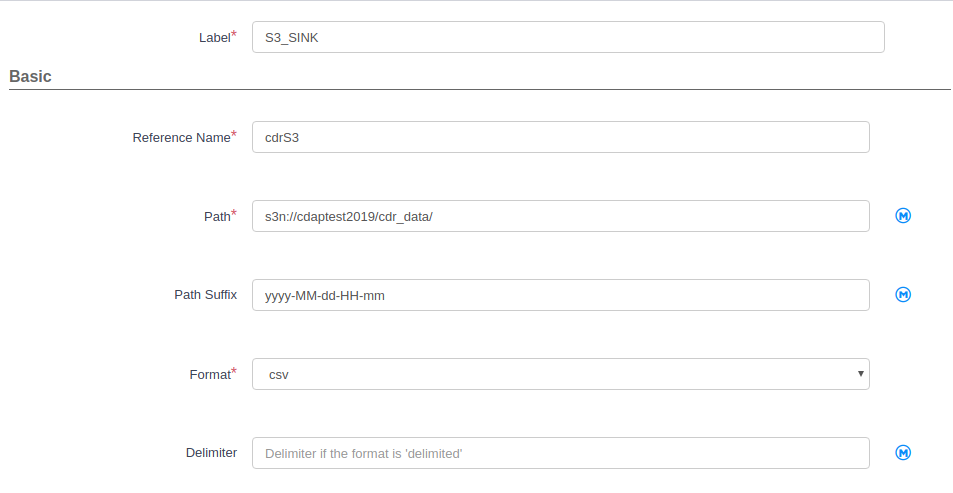953x493 pixels.
Task: Edit the Path Suffix yyyy-MM-dd-HH-mm field
Action: click(x=560, y=295)
